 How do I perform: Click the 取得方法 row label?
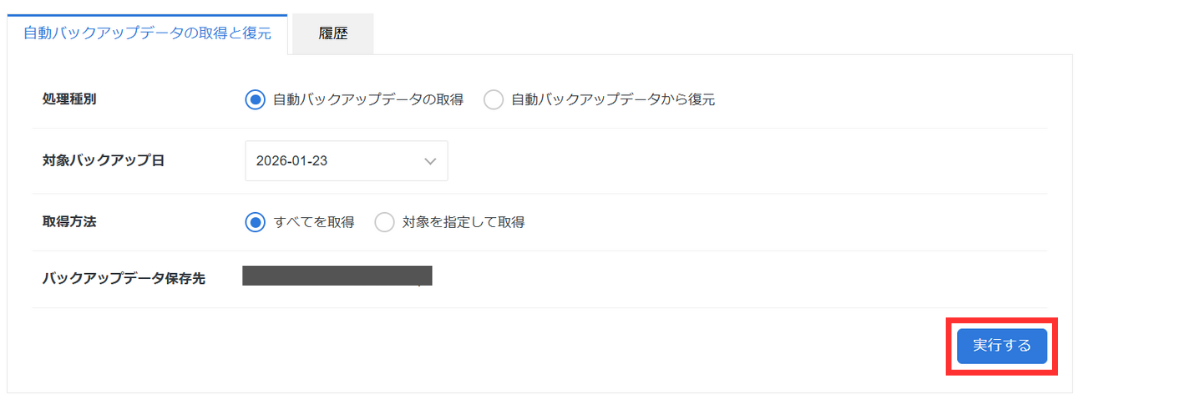tap(69, 222)
